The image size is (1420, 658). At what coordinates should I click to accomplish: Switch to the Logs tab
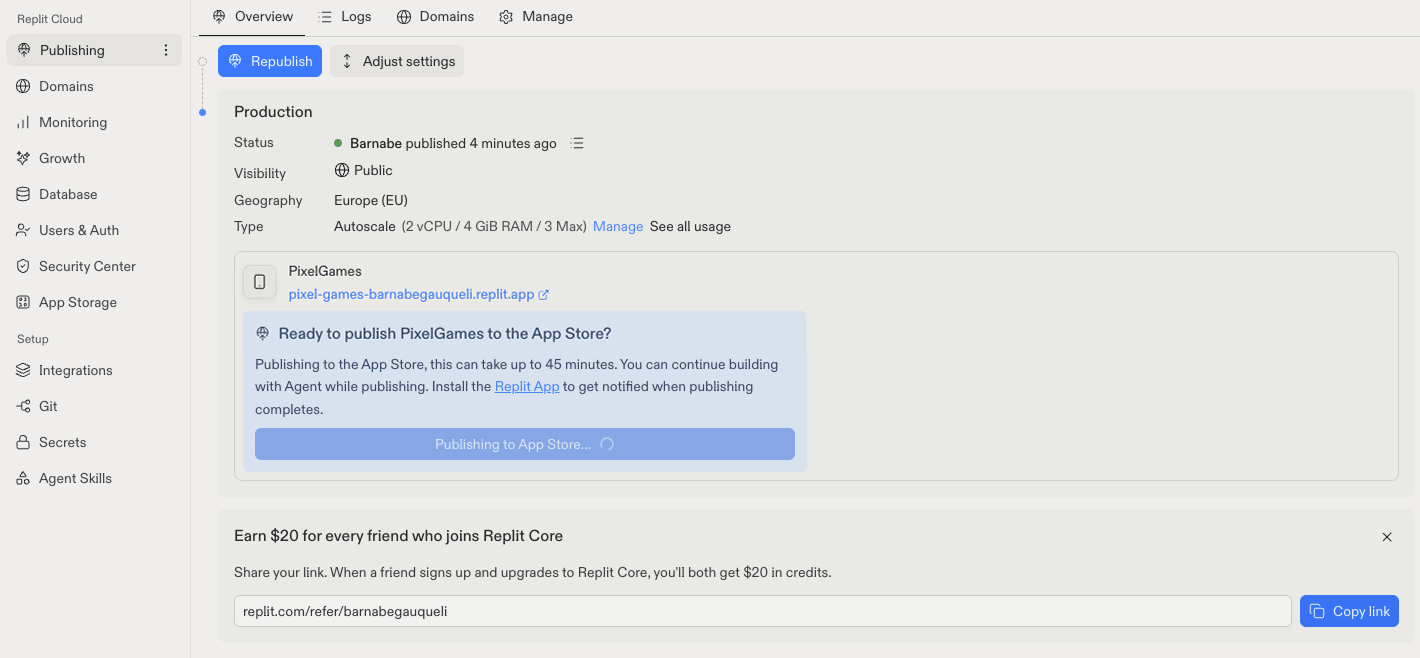click(x=344, y=17)
